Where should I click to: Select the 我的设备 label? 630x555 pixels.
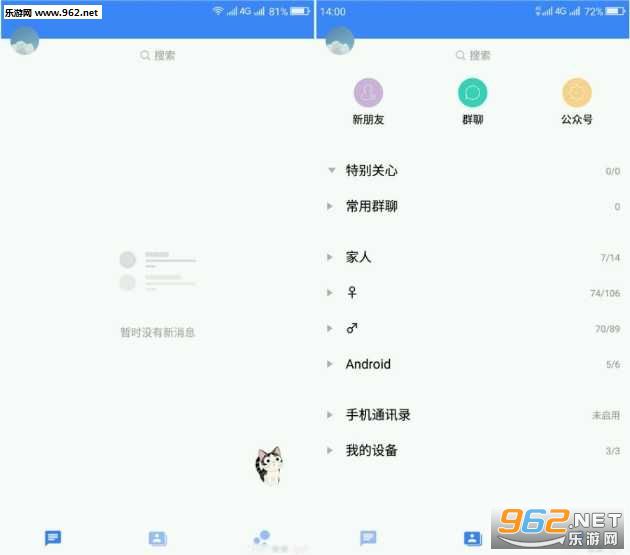(x=372, y=451)
